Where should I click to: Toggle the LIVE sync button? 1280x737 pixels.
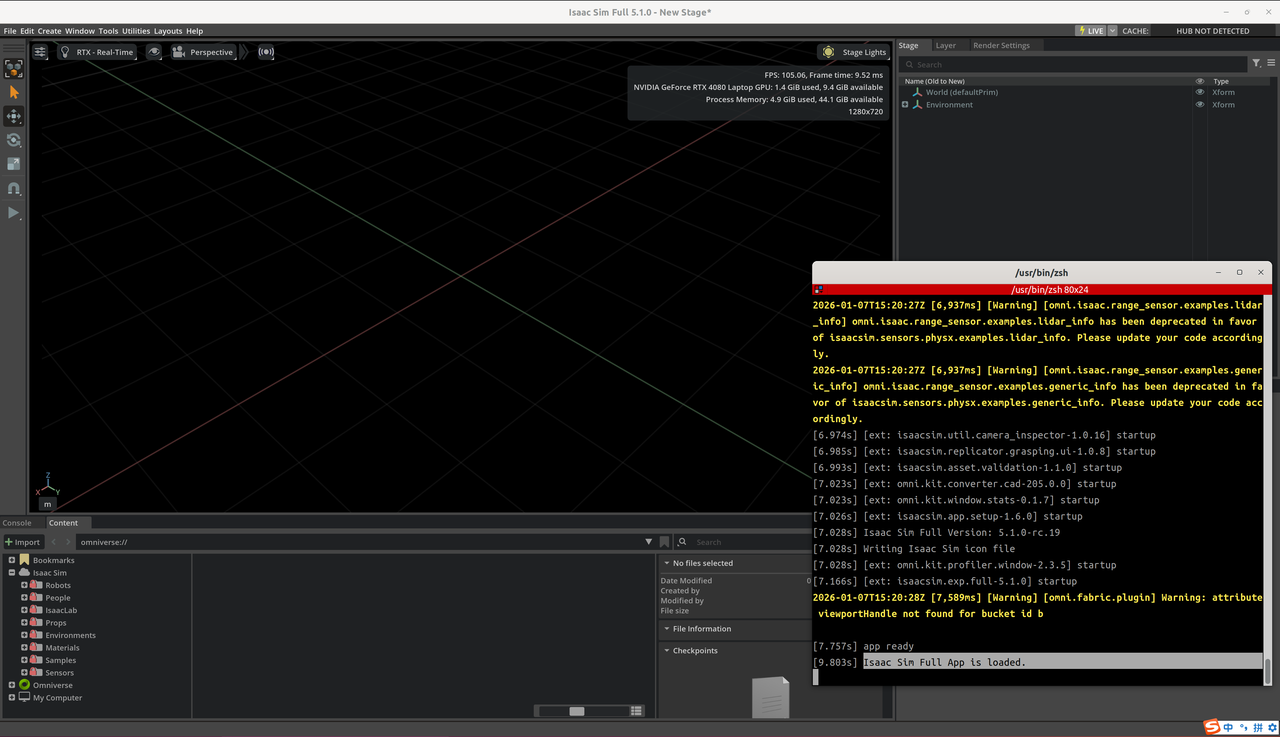tap(1090, 31)
